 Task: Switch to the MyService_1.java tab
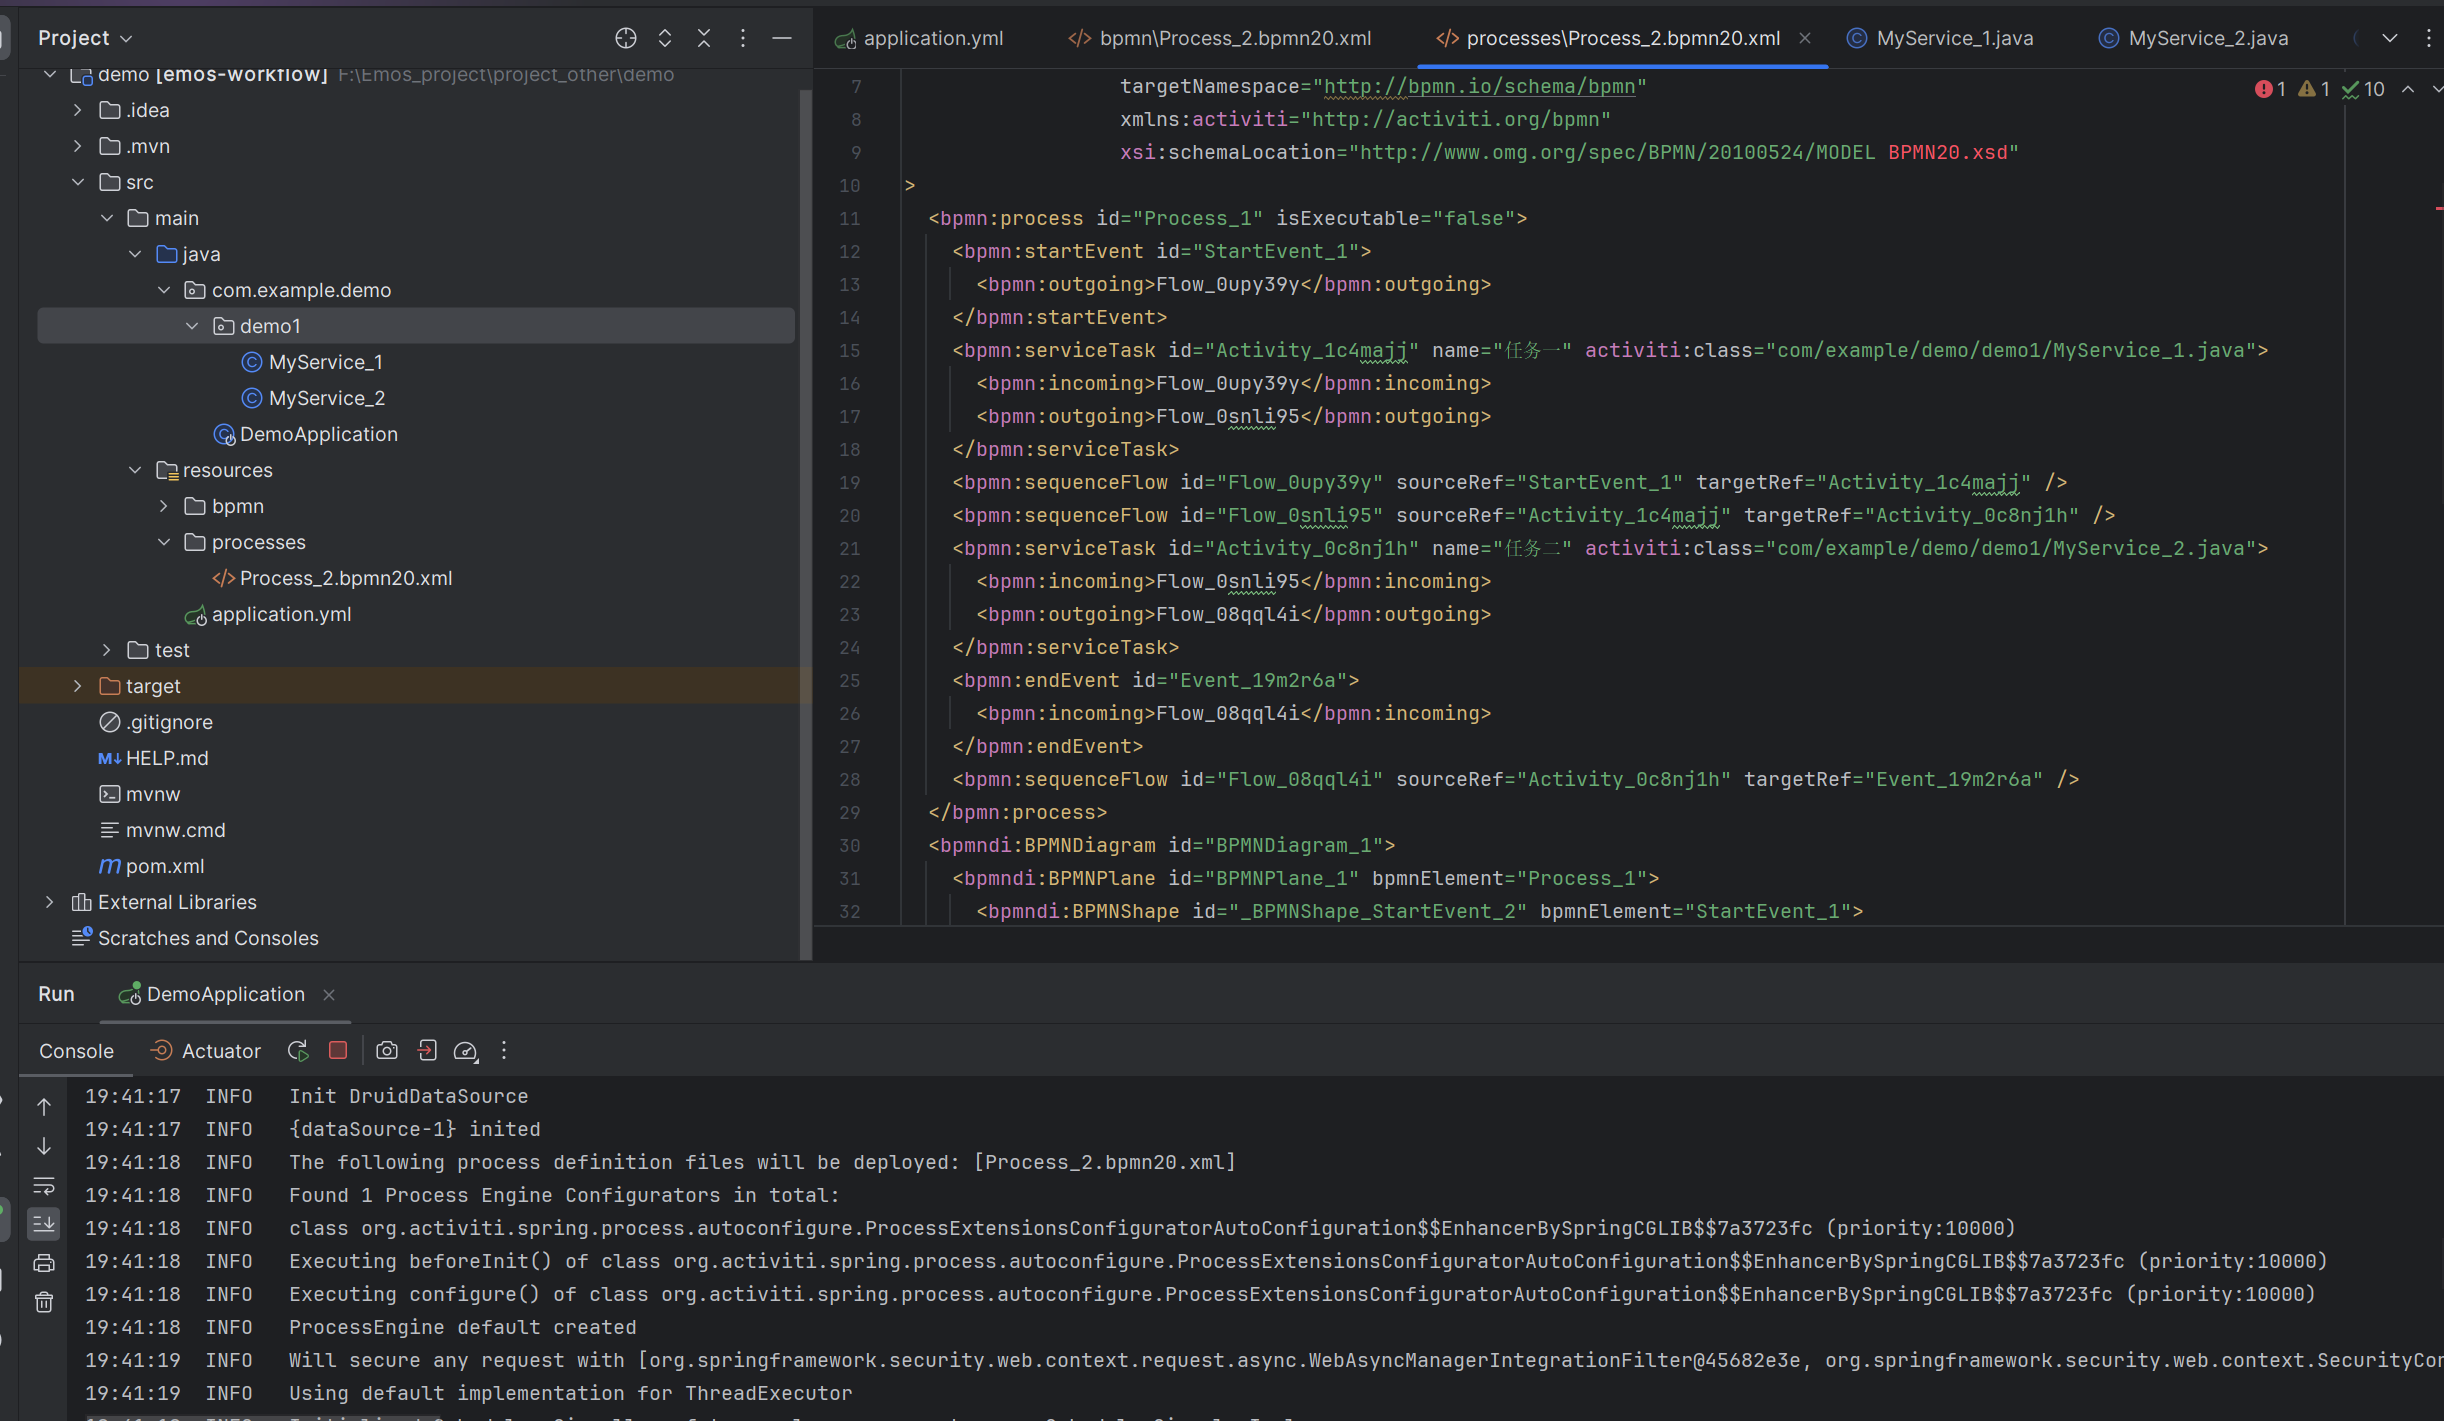(1940, 38)
